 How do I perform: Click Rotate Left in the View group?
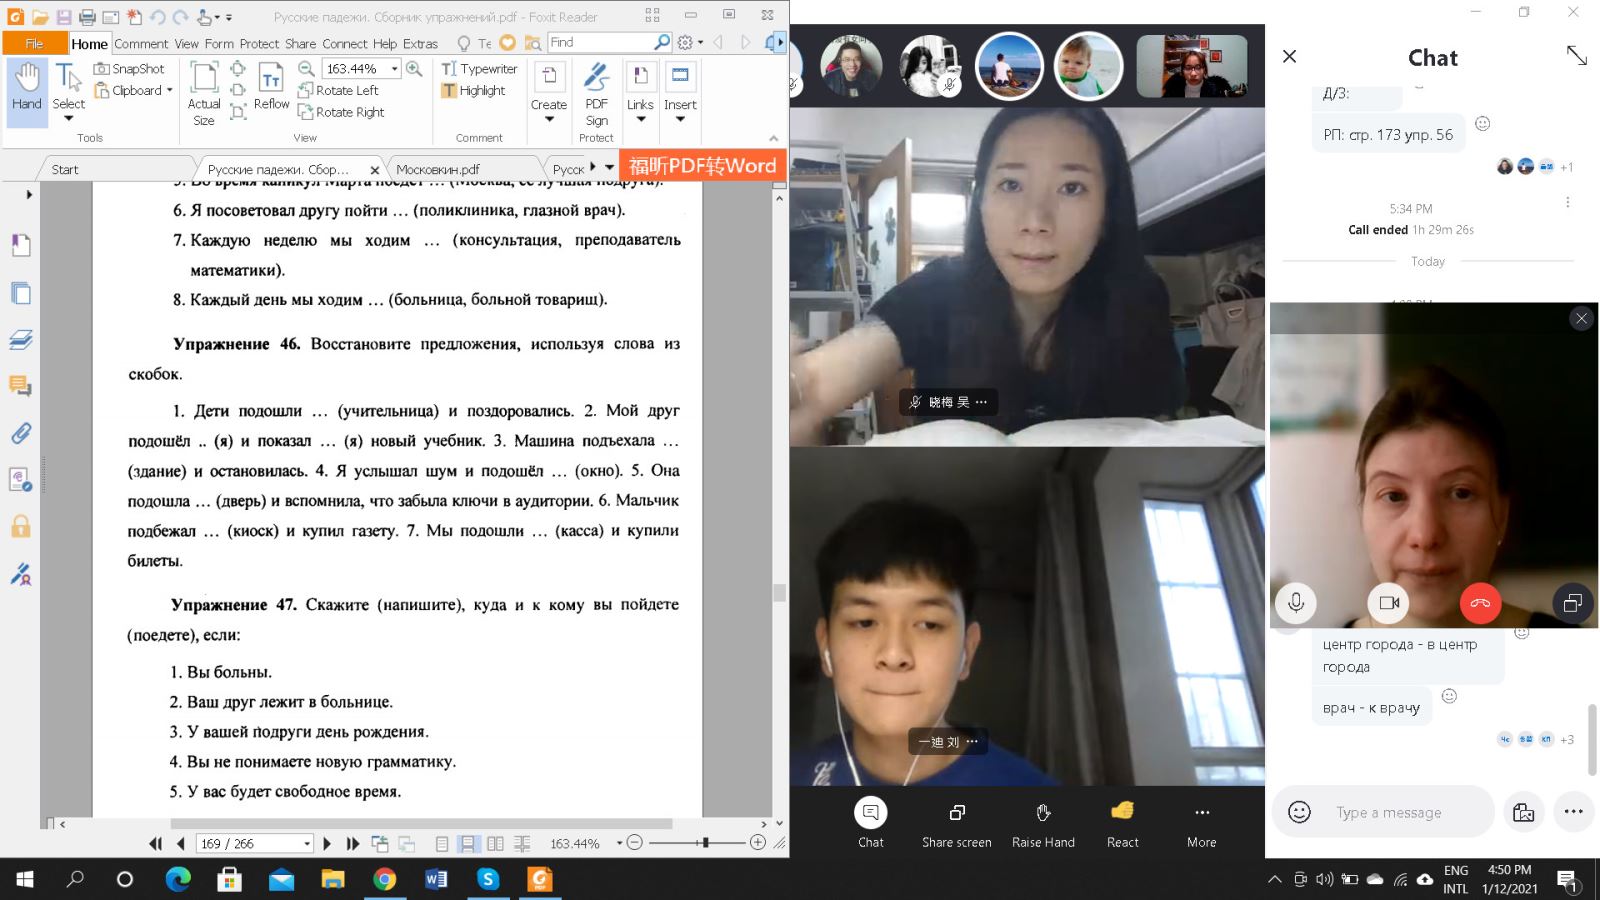pos(338,91)
